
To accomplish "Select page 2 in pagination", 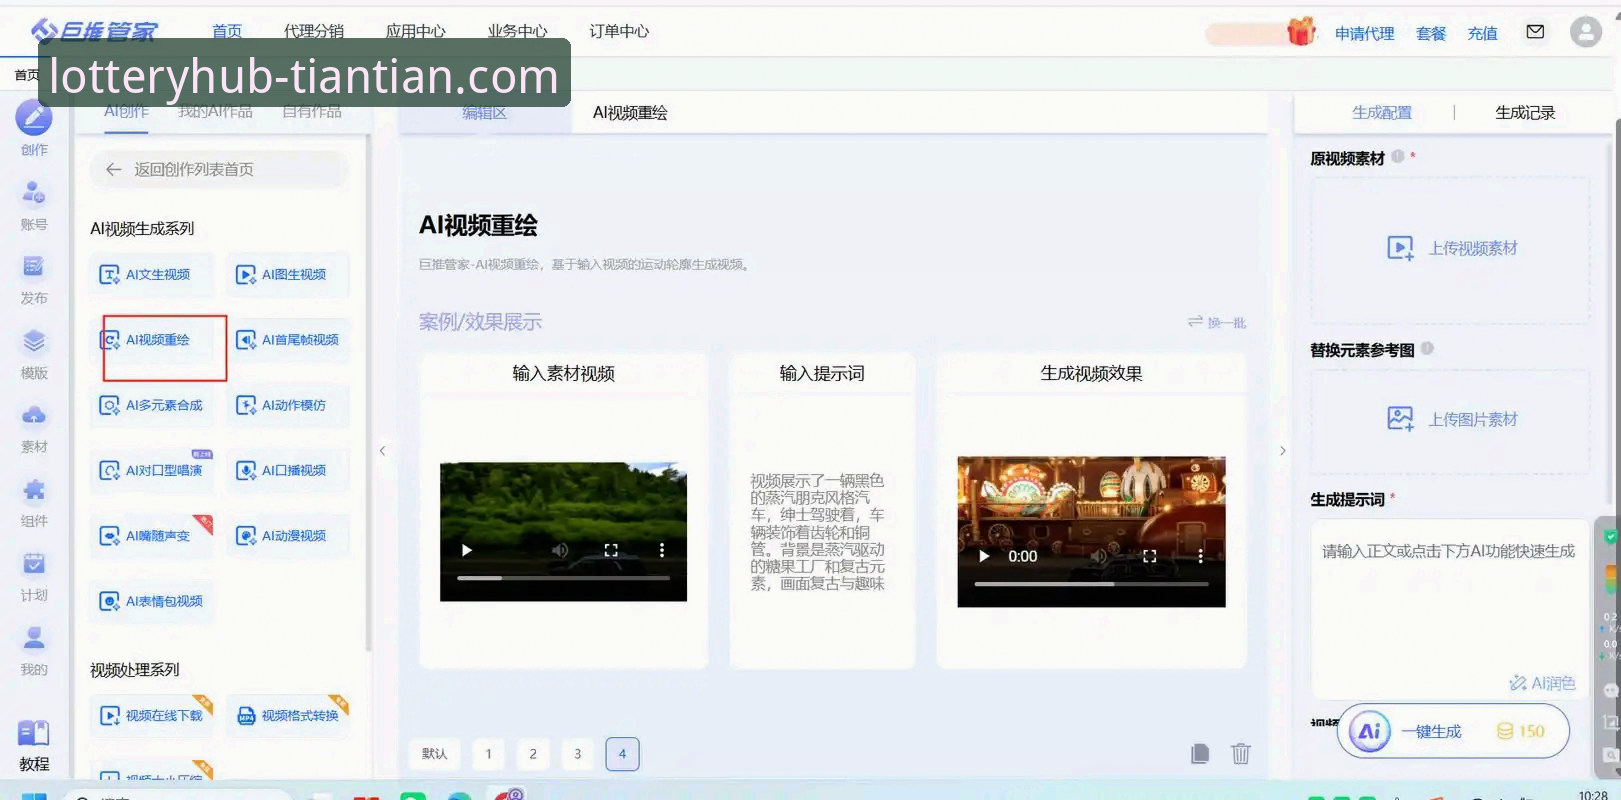I will [533, 754].
